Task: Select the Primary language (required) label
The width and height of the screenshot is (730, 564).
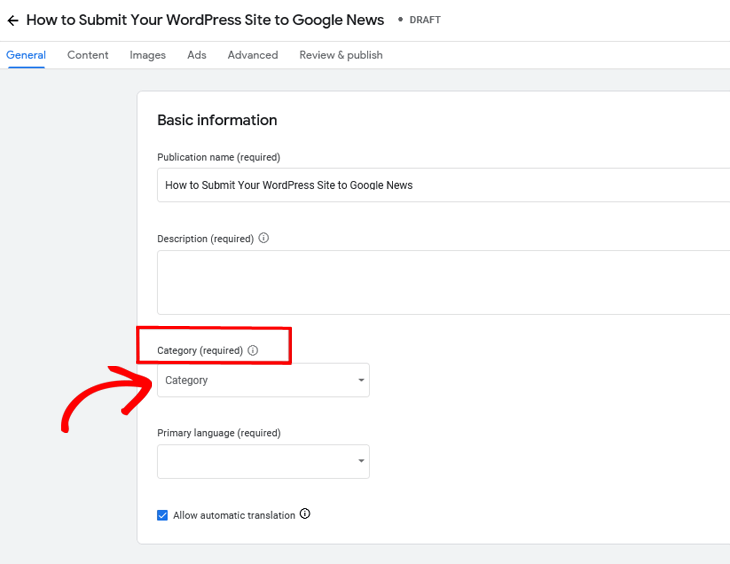Action: [219, 433]
